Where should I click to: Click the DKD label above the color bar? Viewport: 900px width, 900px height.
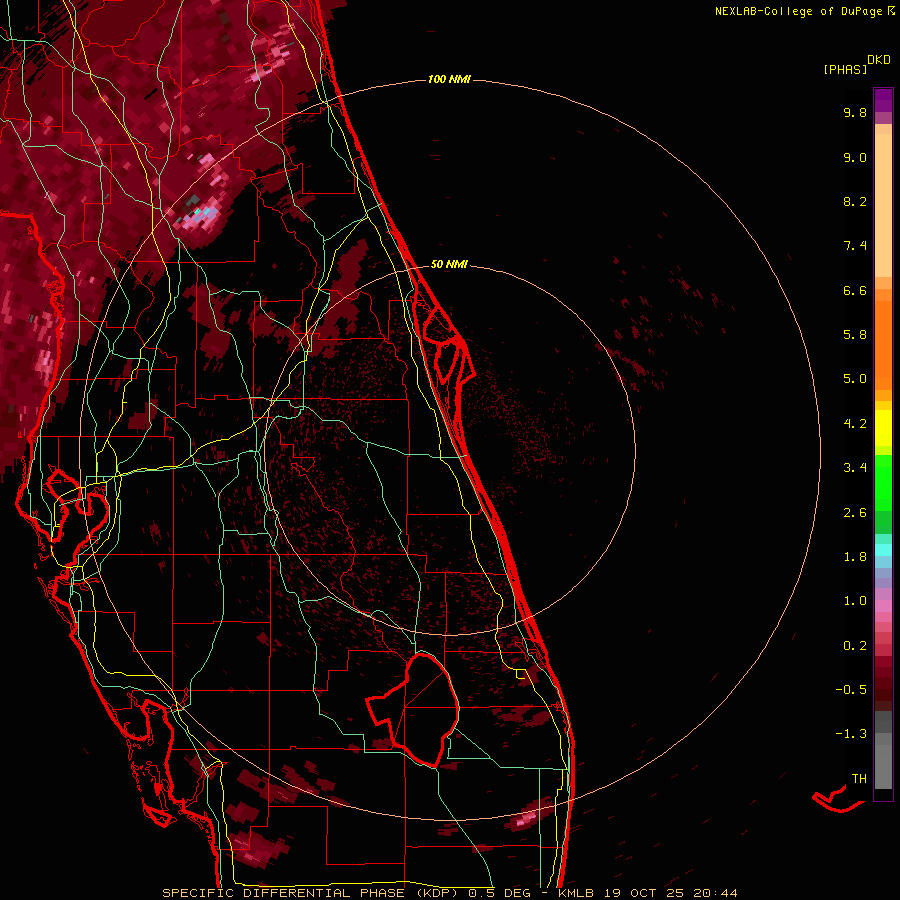tap(878, 60)
